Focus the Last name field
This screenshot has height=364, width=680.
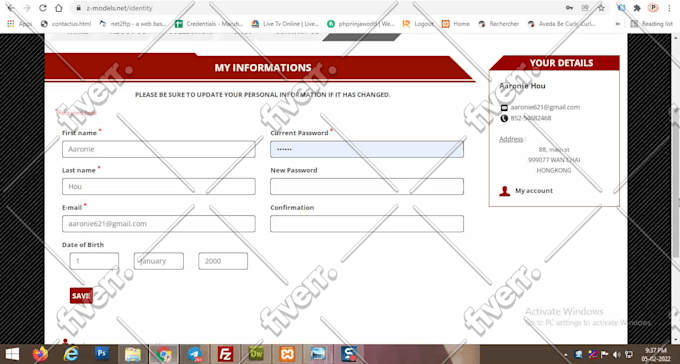pyautogui.click(x=159, y=187)
